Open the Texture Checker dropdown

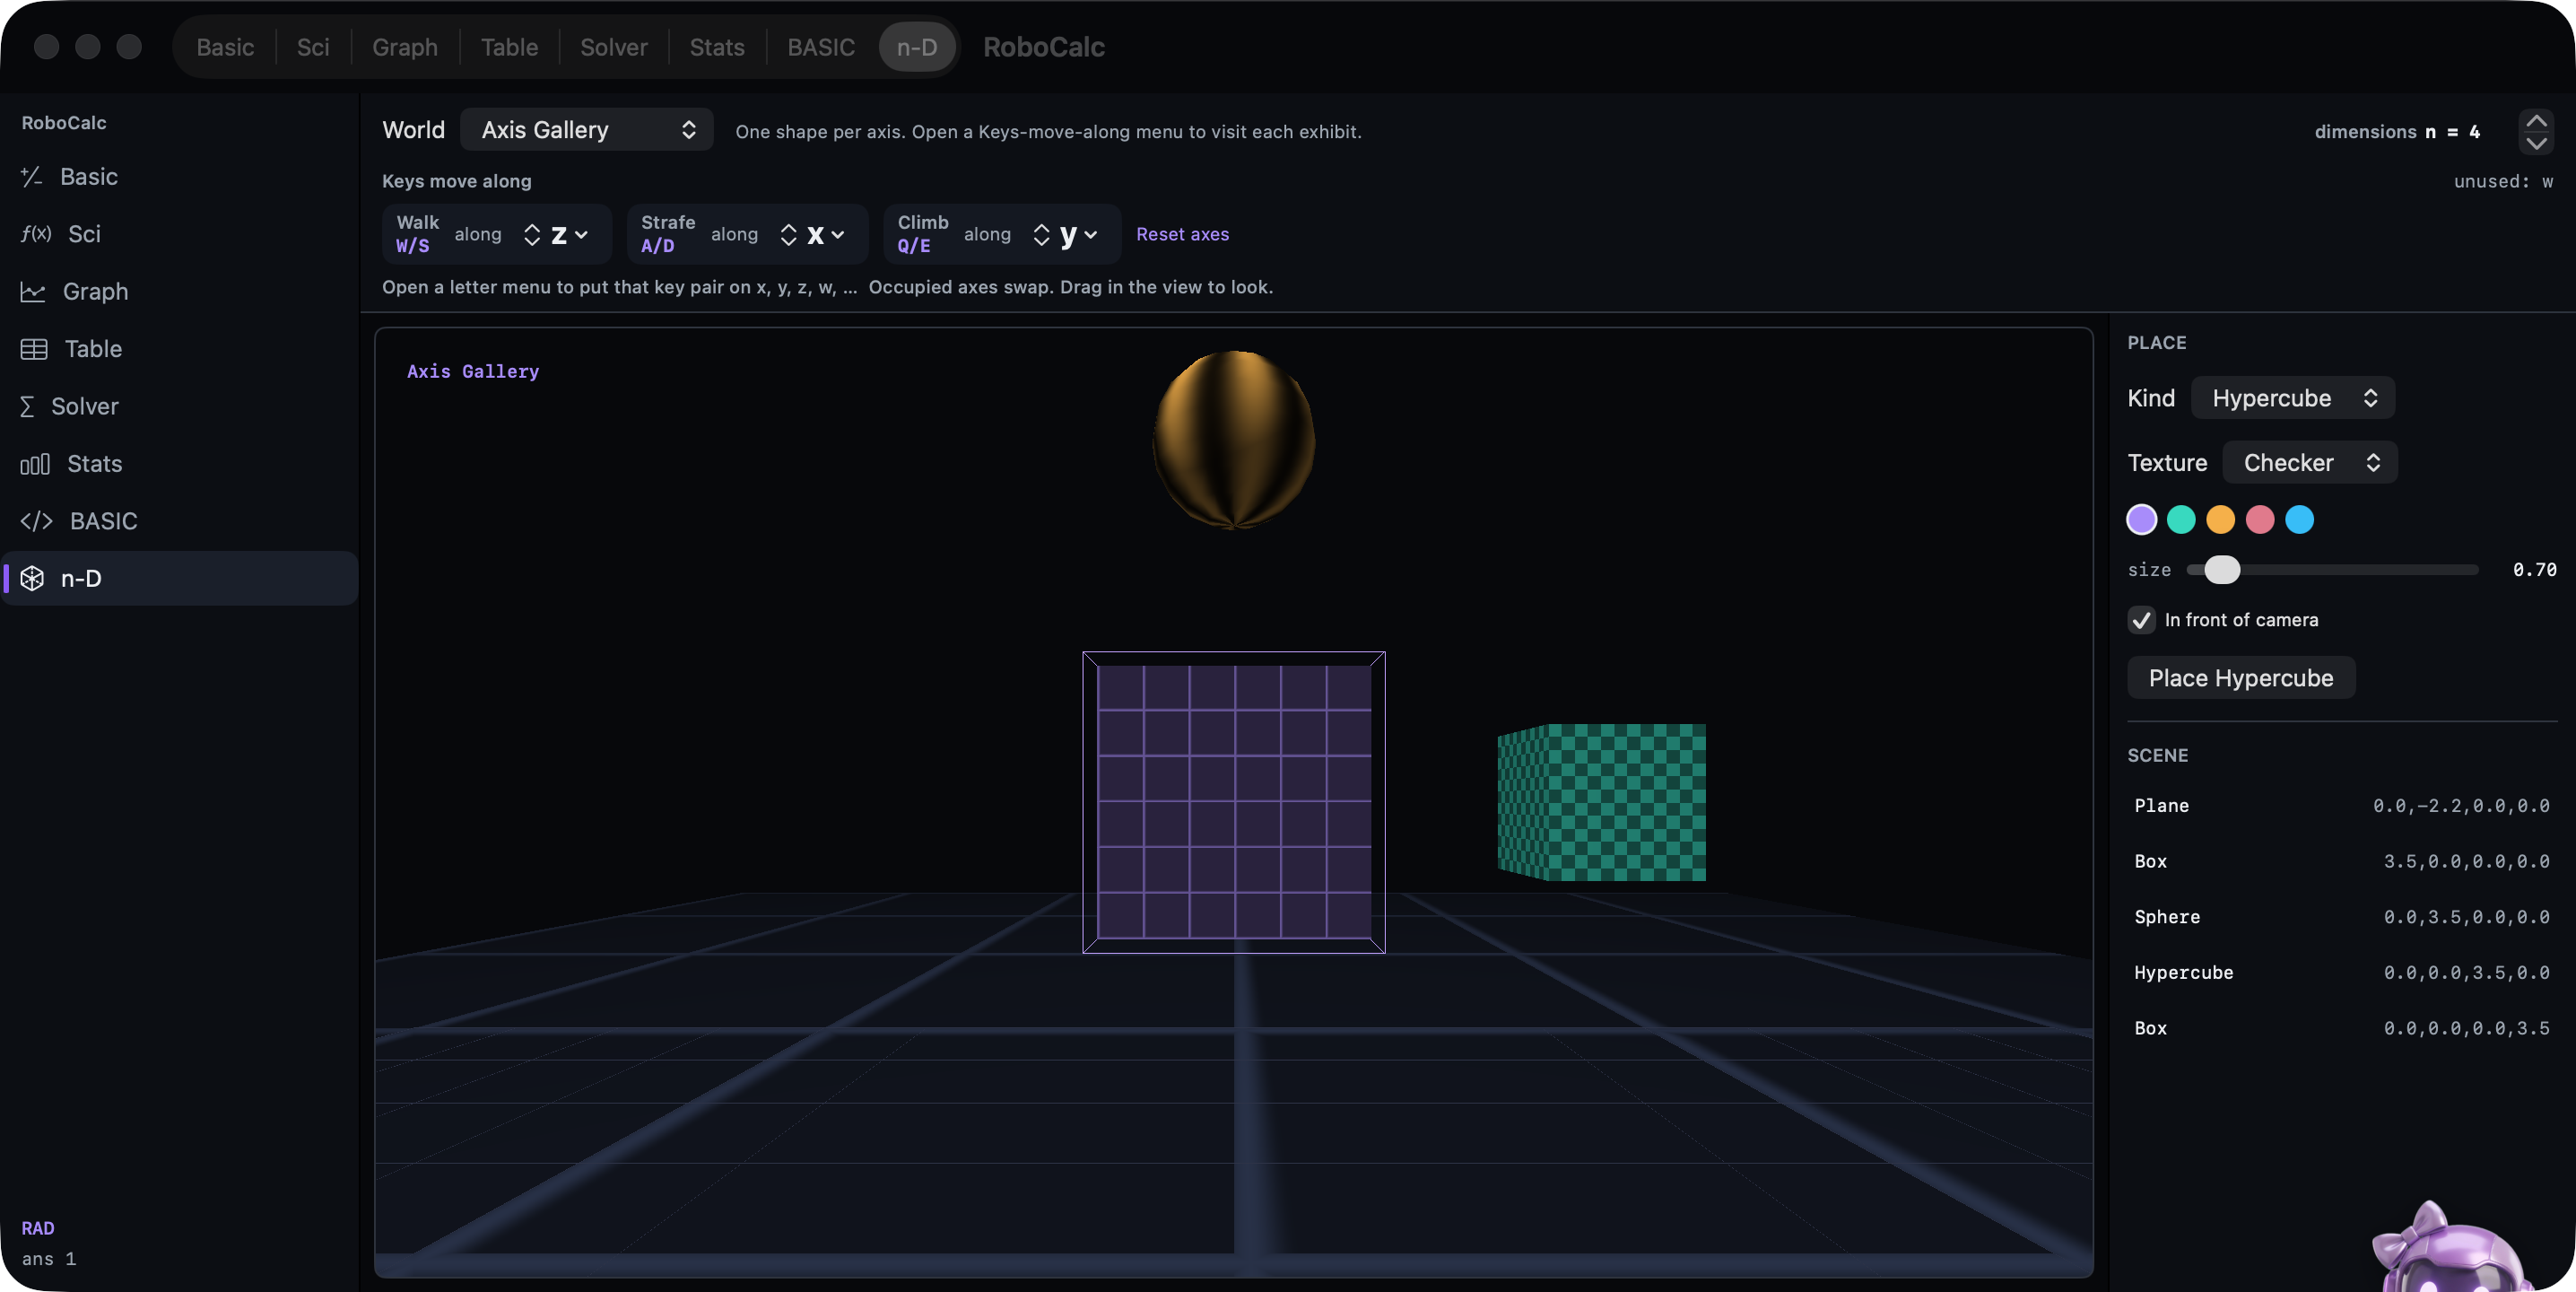click(x=2310, y=463)
